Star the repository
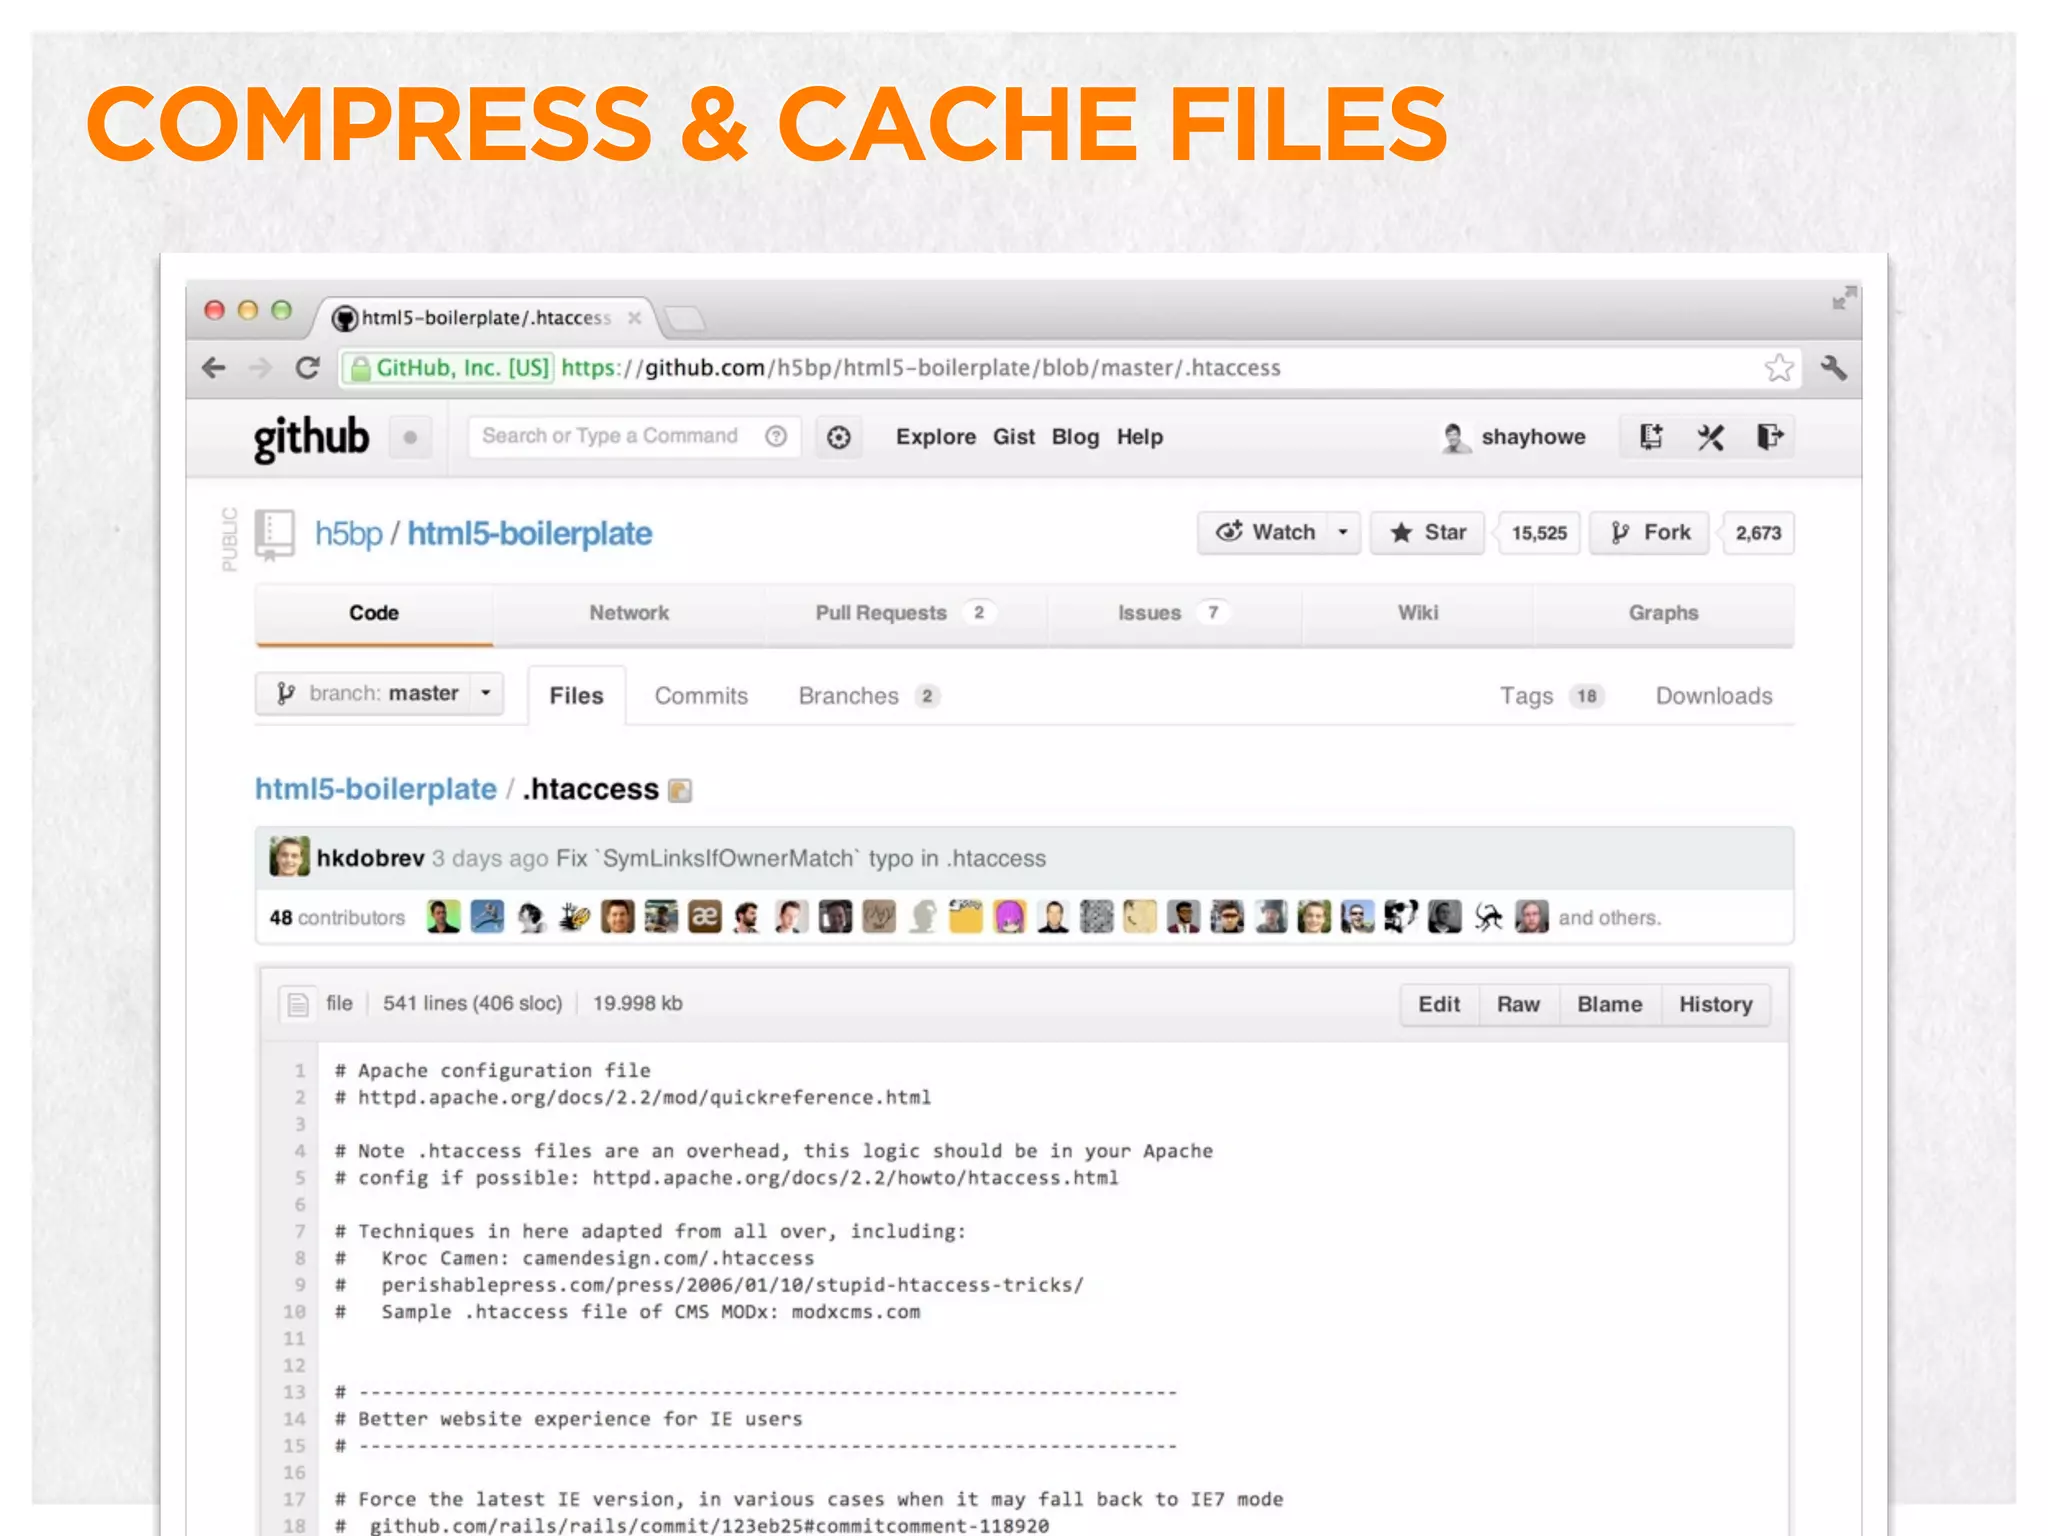Viewport: 2048px width, 1536px height. coord(1427,533)
